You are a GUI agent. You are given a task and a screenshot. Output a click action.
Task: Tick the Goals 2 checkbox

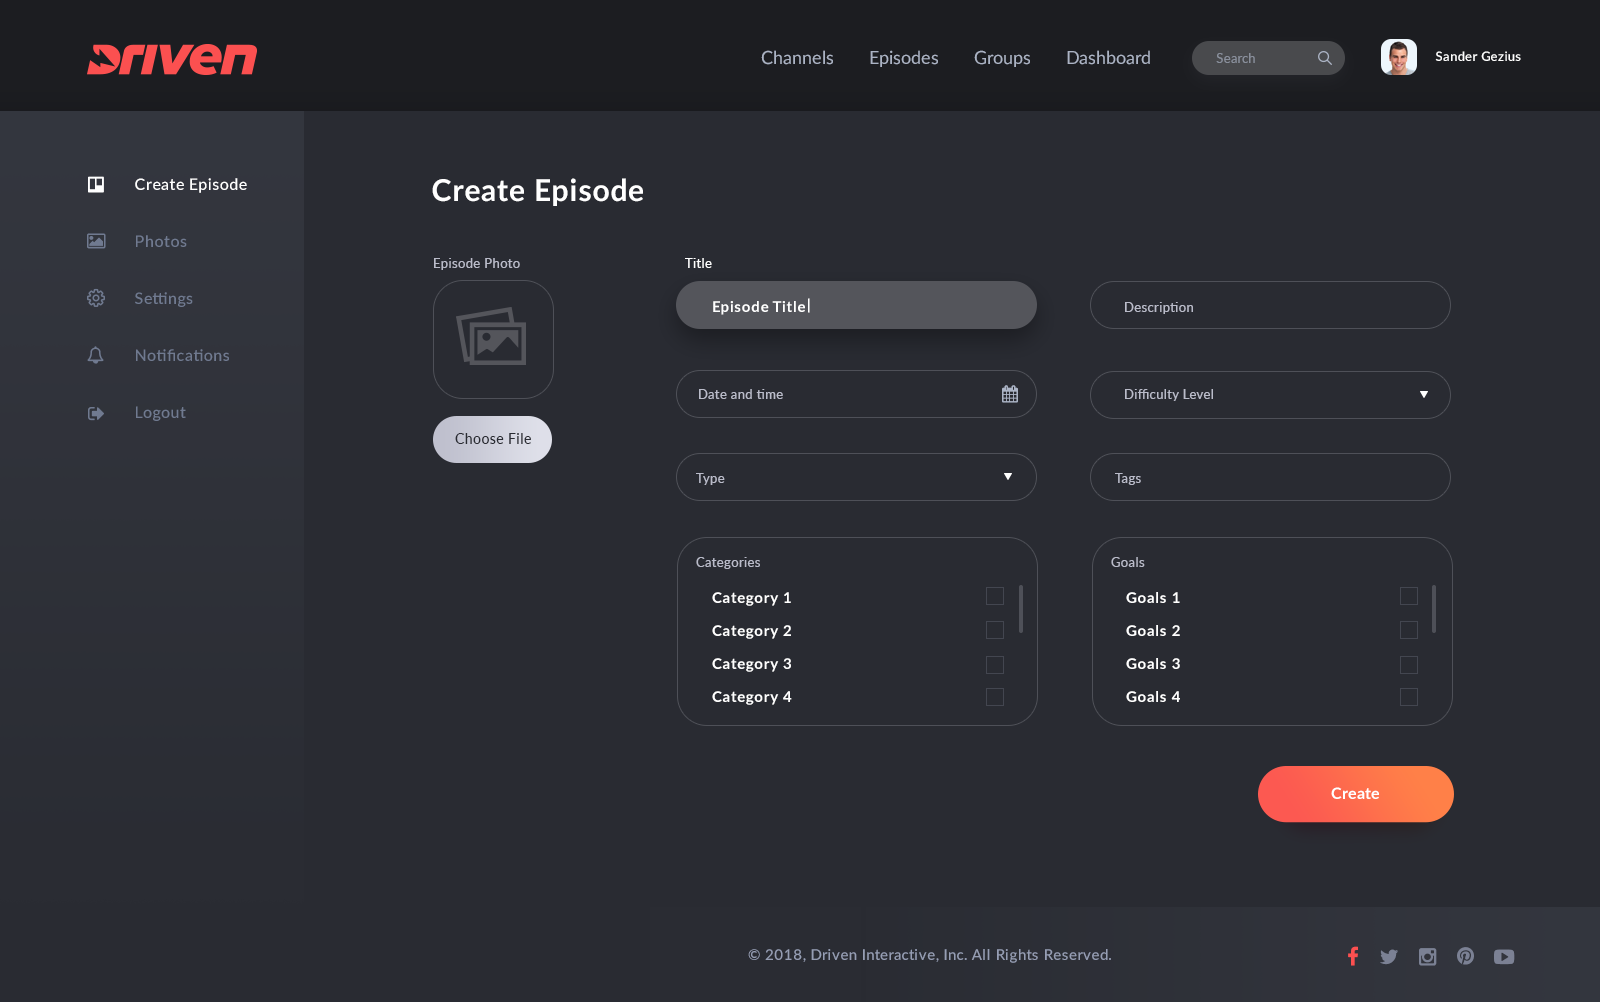tap(1409, 630)
